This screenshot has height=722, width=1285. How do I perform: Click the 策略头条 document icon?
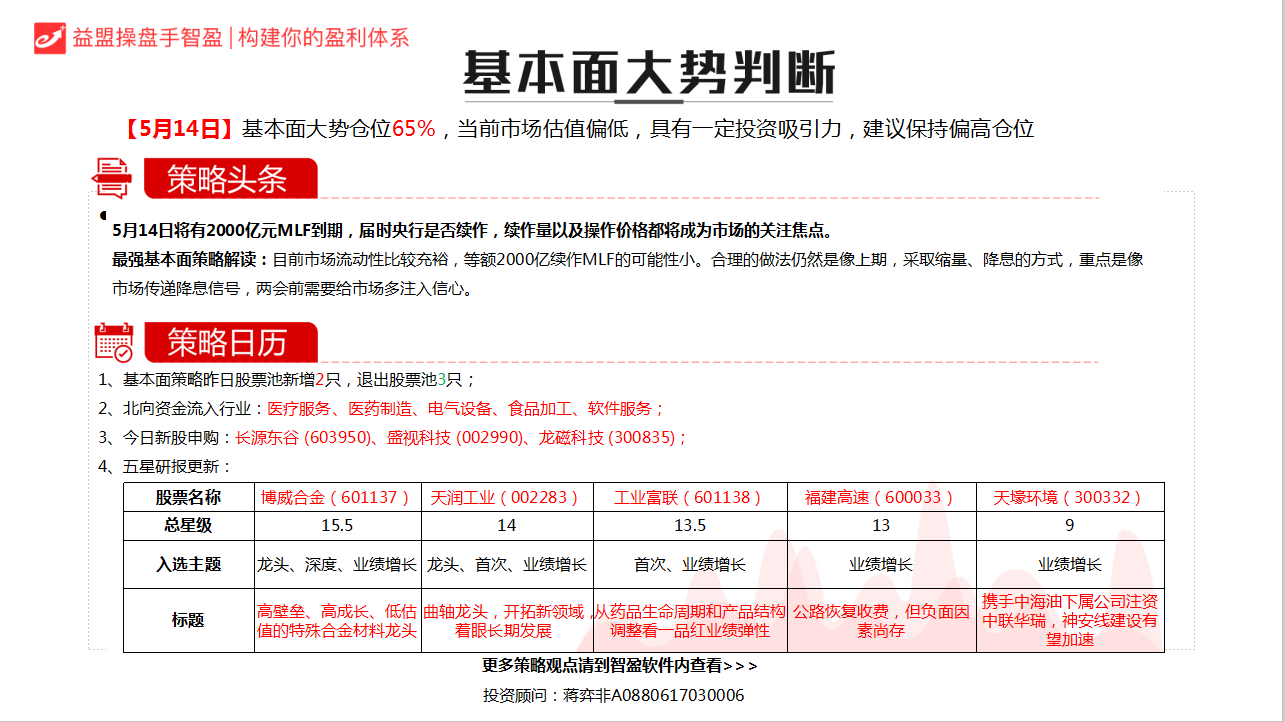click(x=111, y=178)
